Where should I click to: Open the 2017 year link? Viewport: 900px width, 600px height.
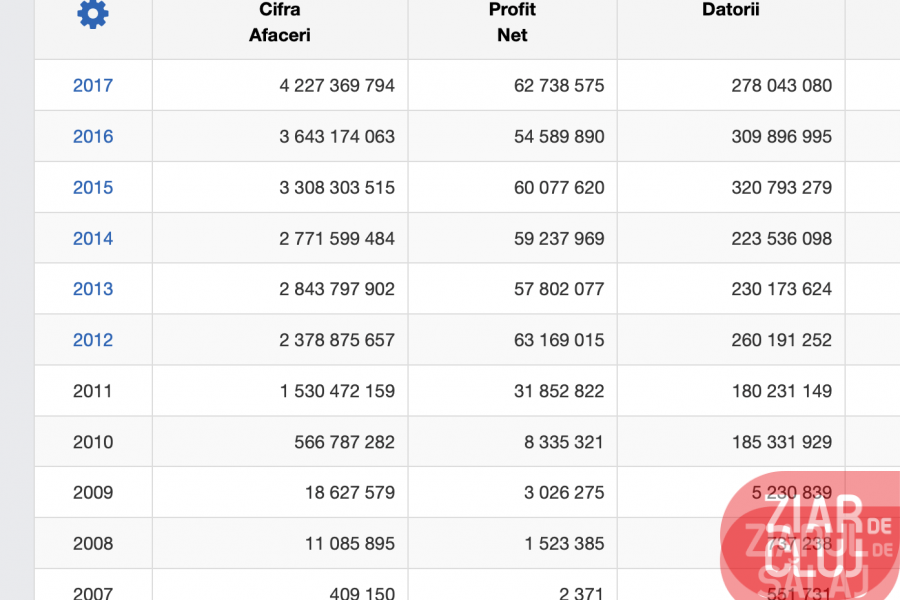93,86
